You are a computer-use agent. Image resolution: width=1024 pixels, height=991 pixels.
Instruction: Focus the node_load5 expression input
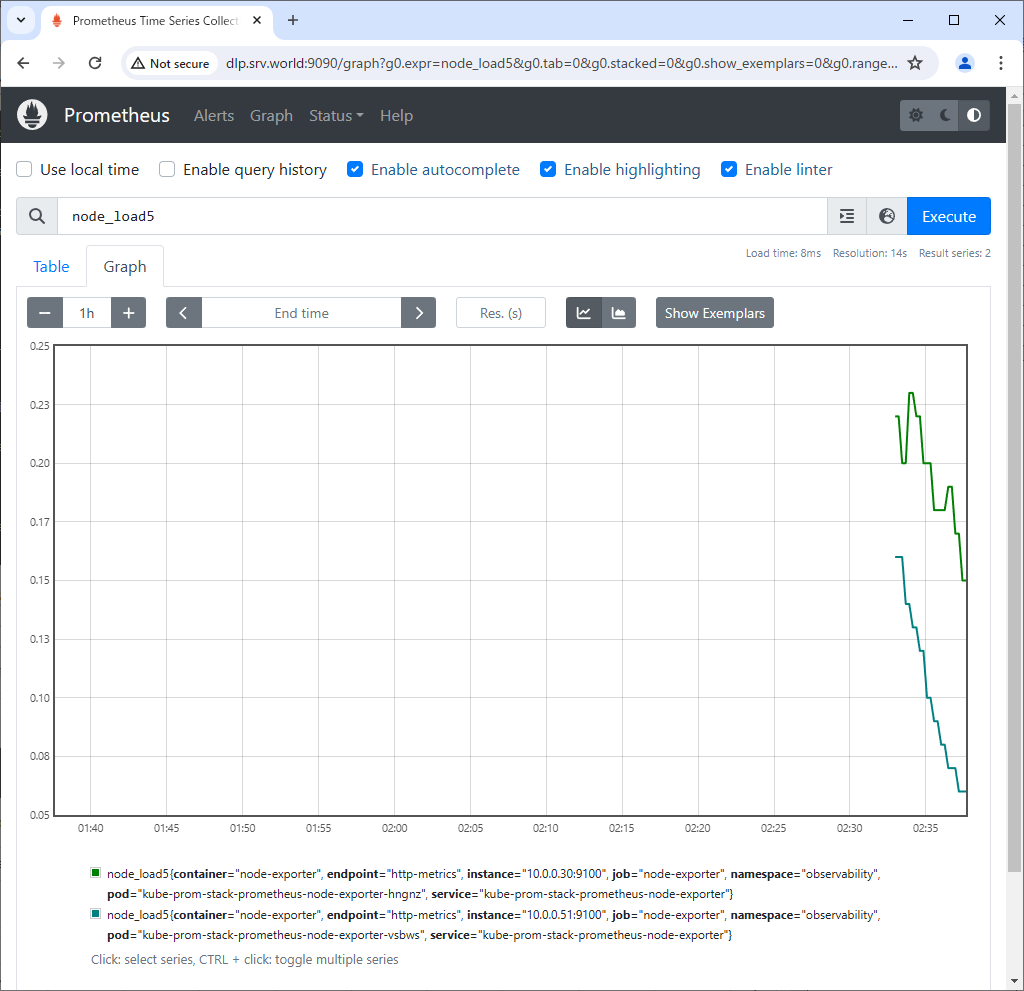pos(442,216)
